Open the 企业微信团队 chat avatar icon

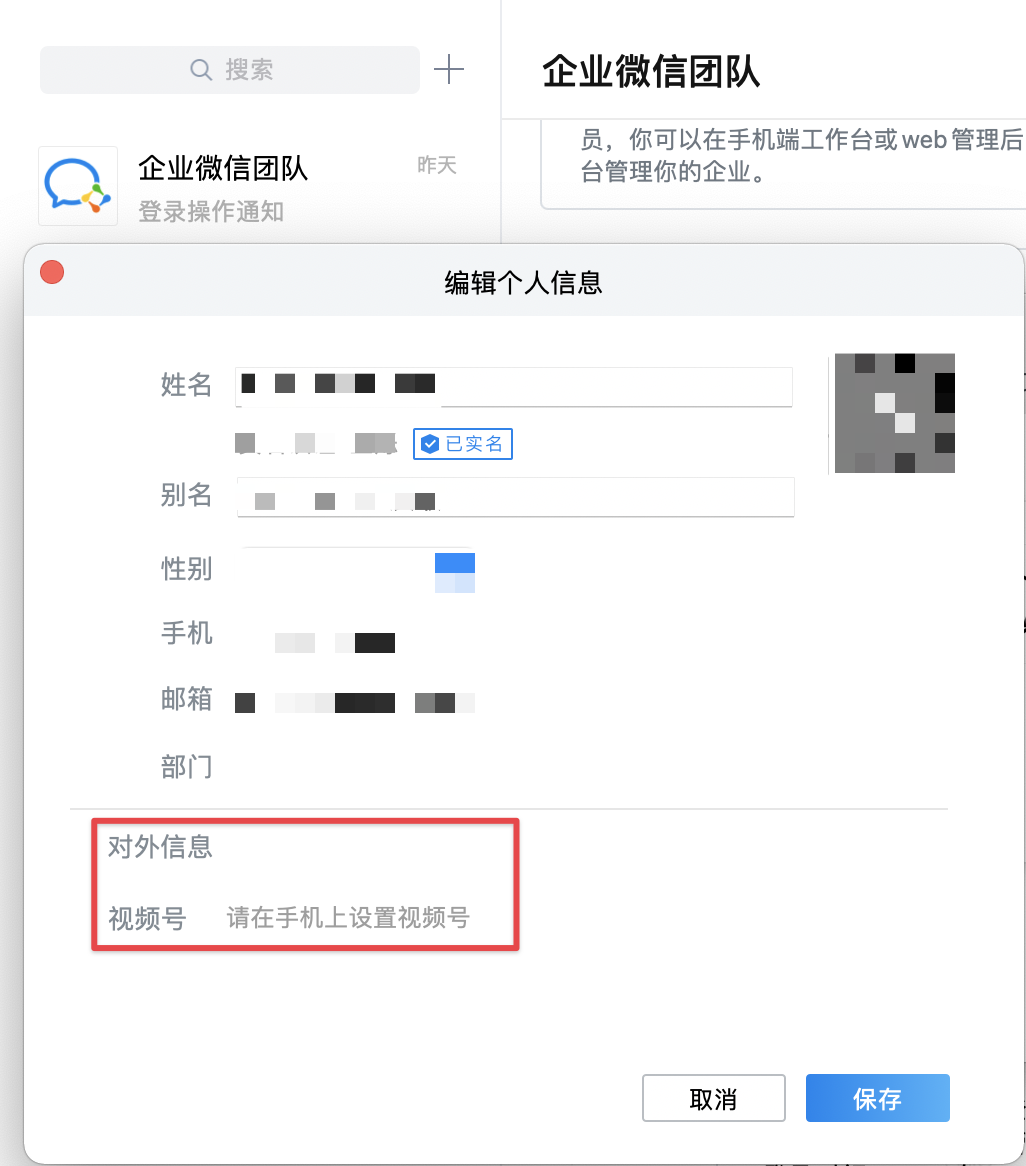[x=78, y=186]
